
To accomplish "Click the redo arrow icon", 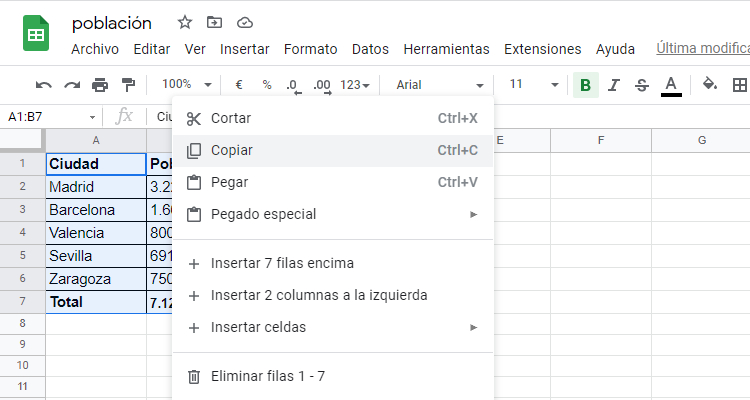I will pos(72,85).
